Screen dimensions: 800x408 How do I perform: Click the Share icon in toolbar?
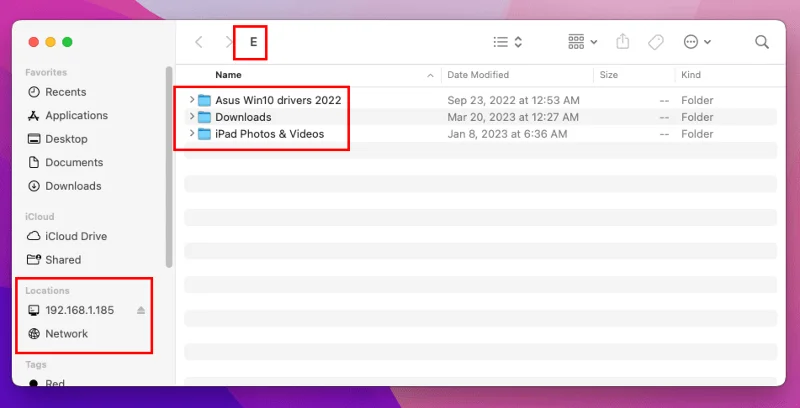(x=623, y=42)
